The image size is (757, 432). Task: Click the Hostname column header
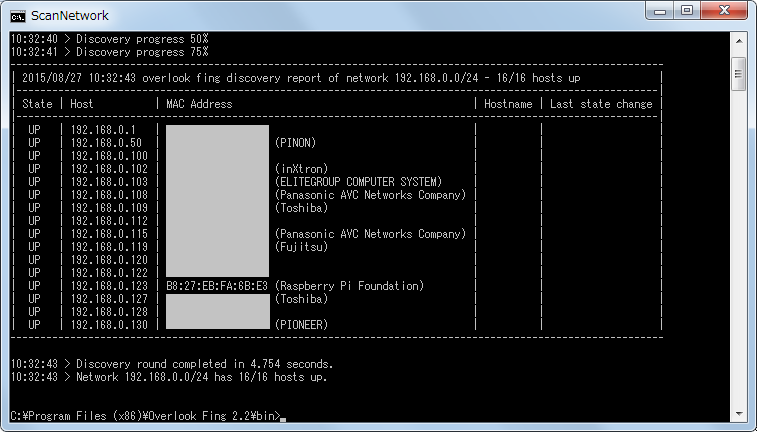(x=508, y=104)
